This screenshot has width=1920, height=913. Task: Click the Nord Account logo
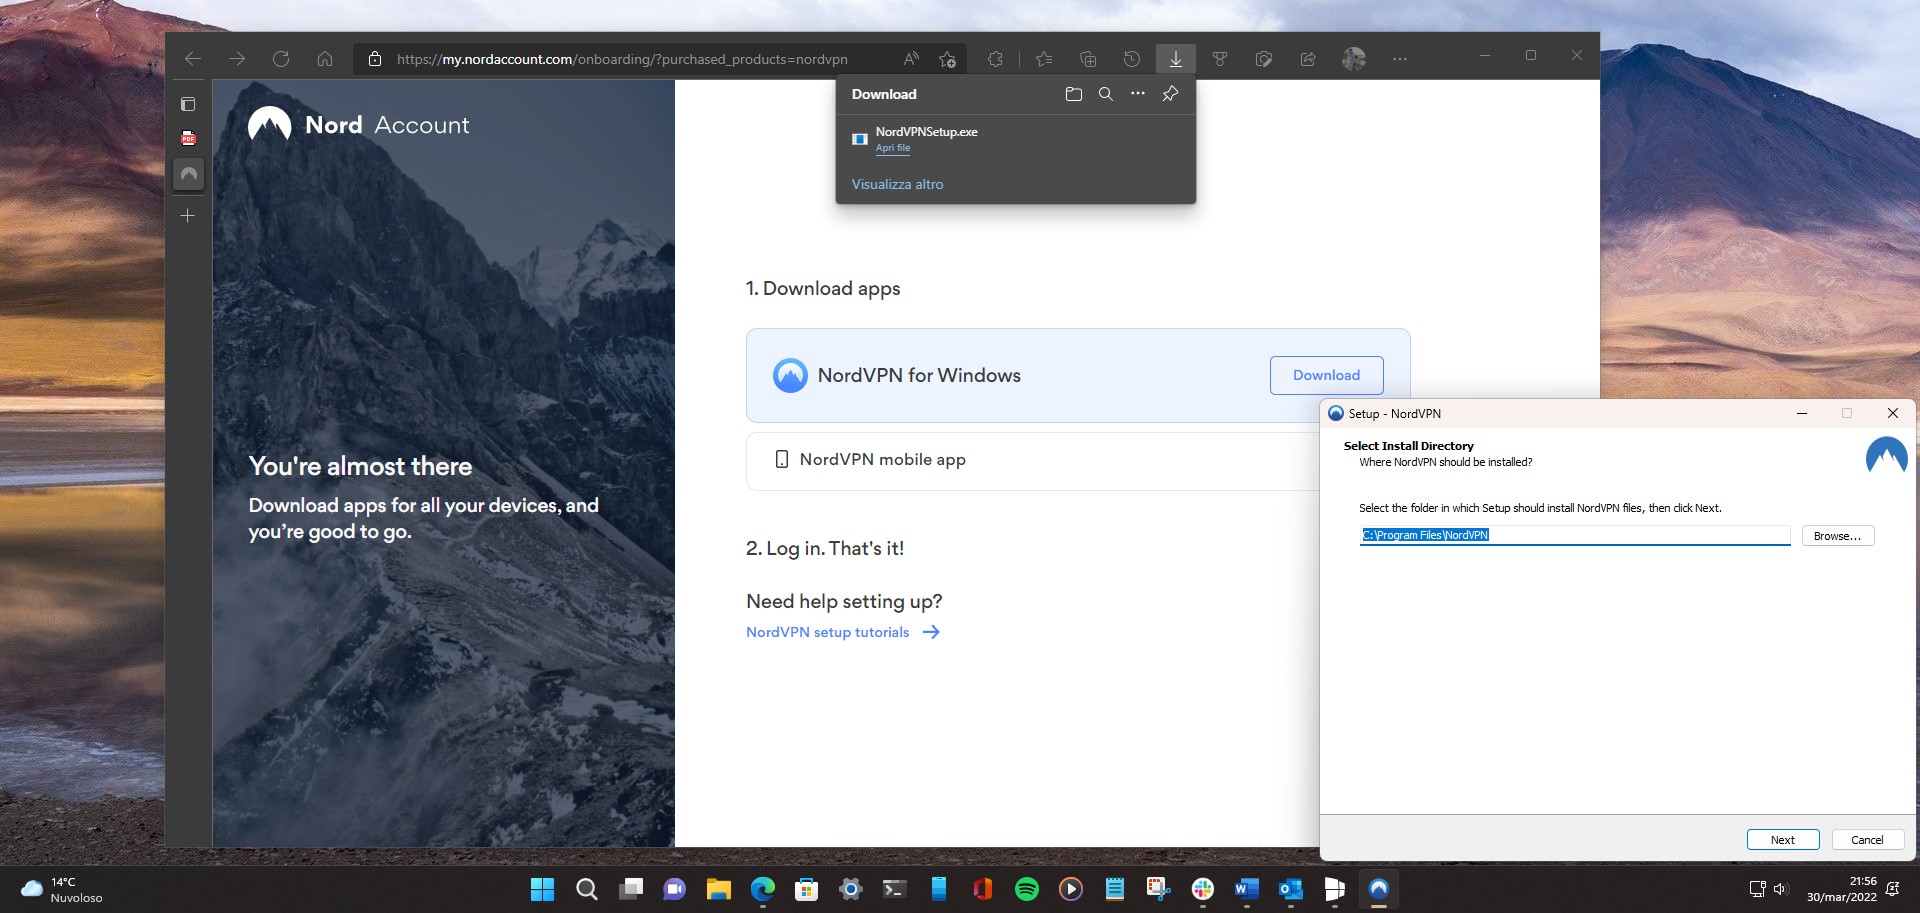(x=358, y=125)
